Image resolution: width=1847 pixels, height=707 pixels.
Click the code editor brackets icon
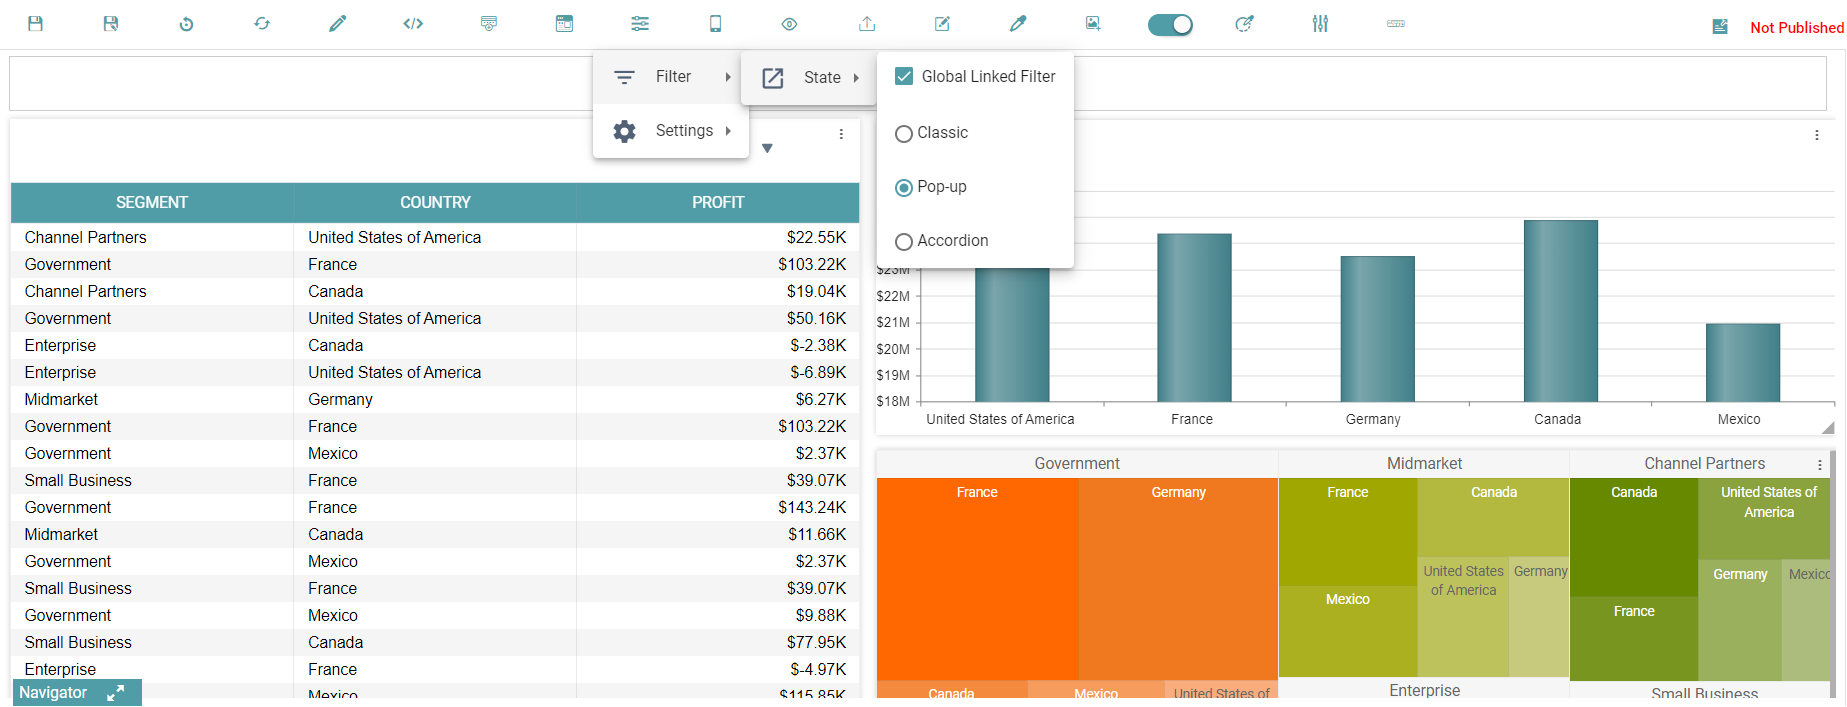(x=413, y=24)
